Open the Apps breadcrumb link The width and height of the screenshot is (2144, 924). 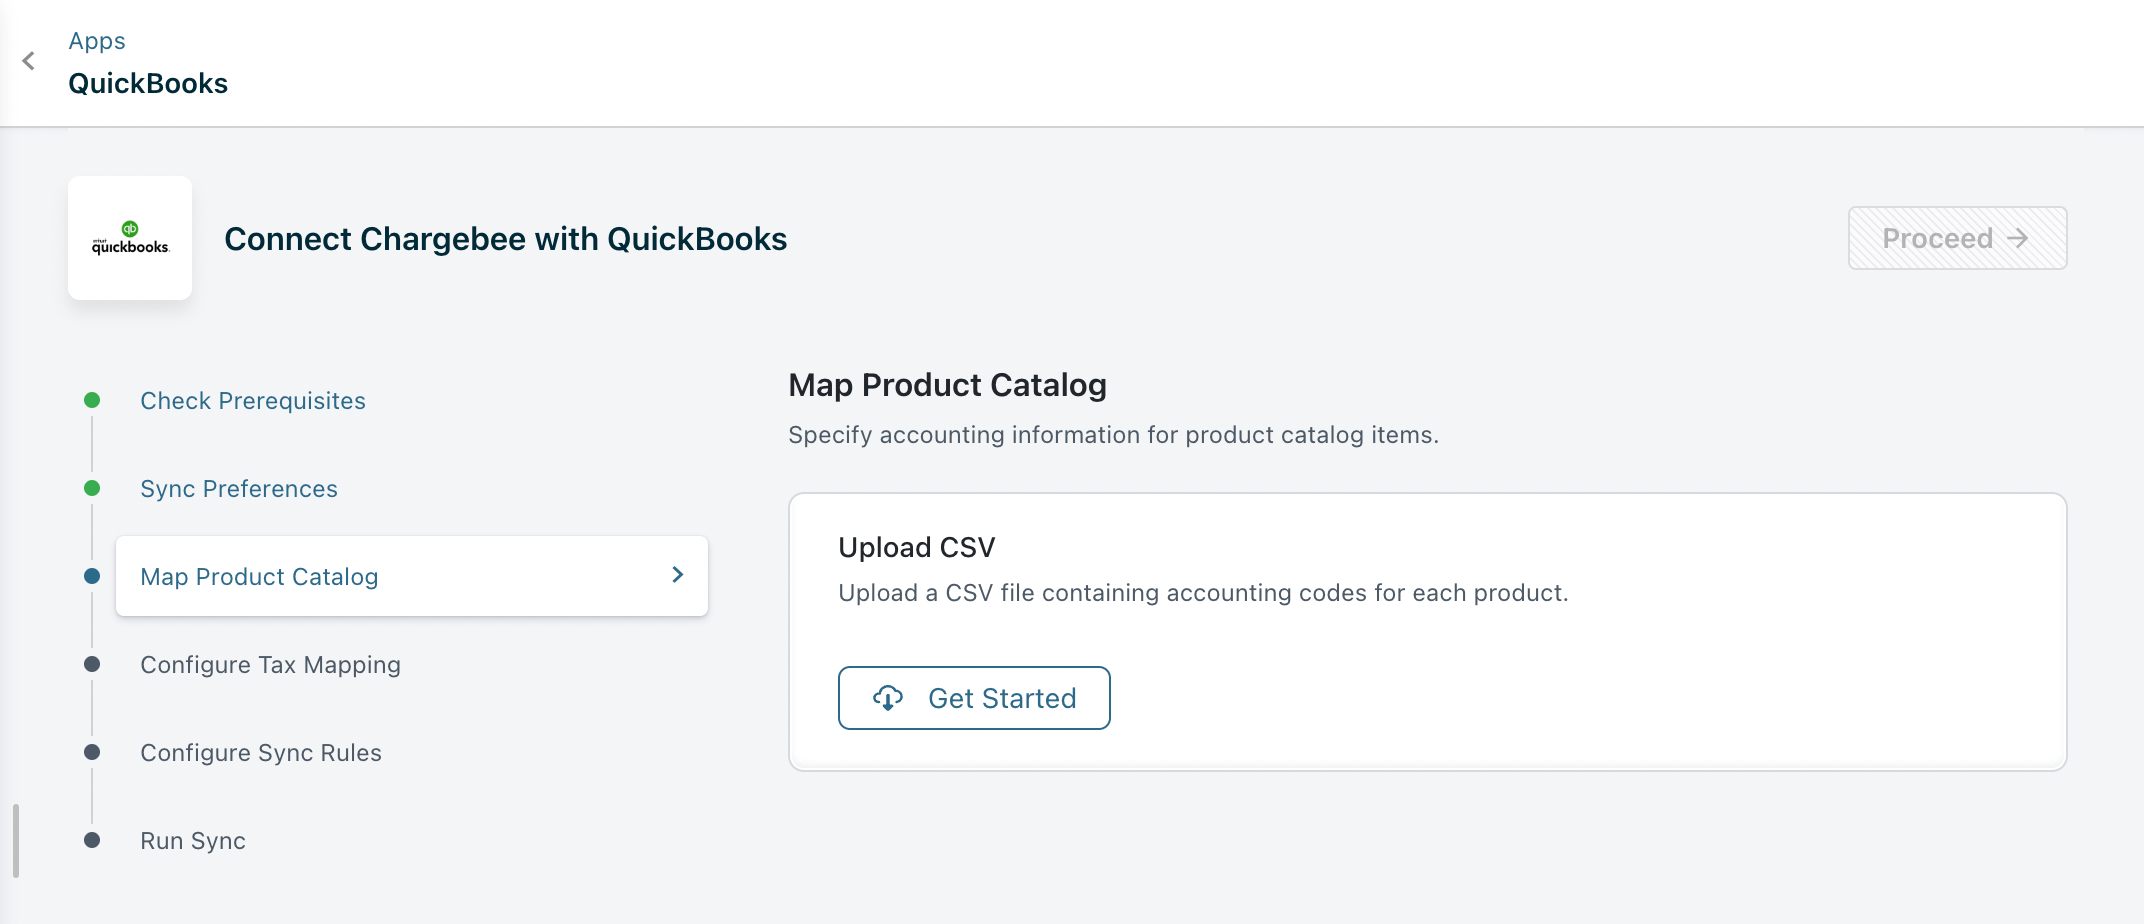point(97,41)
